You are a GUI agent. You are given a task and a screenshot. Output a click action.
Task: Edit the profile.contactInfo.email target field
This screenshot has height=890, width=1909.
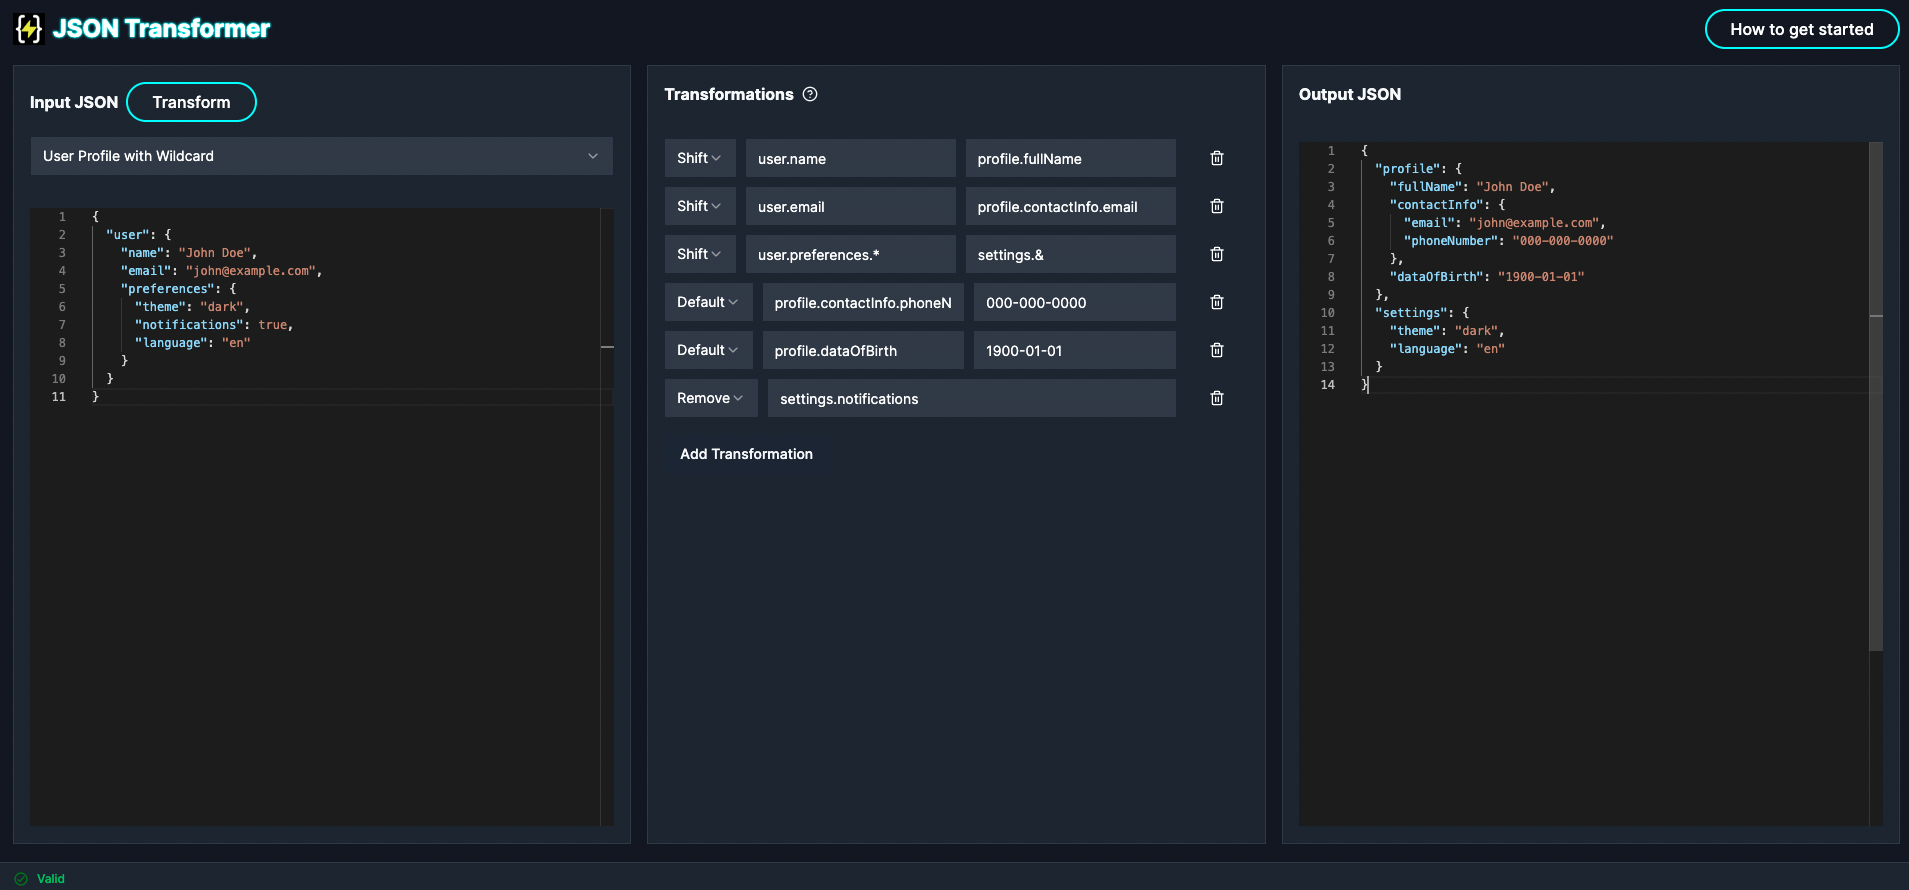tap(1070, 206)
